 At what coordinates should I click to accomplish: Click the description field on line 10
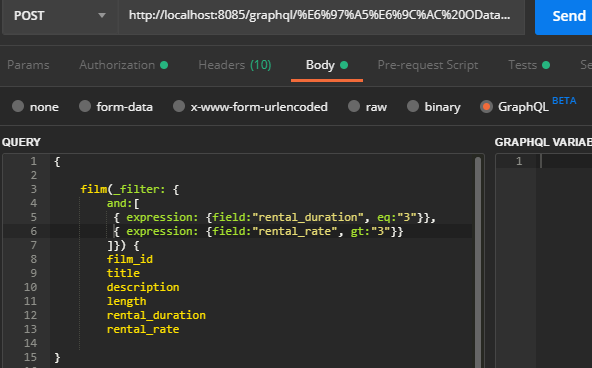[x=143, y=287]
